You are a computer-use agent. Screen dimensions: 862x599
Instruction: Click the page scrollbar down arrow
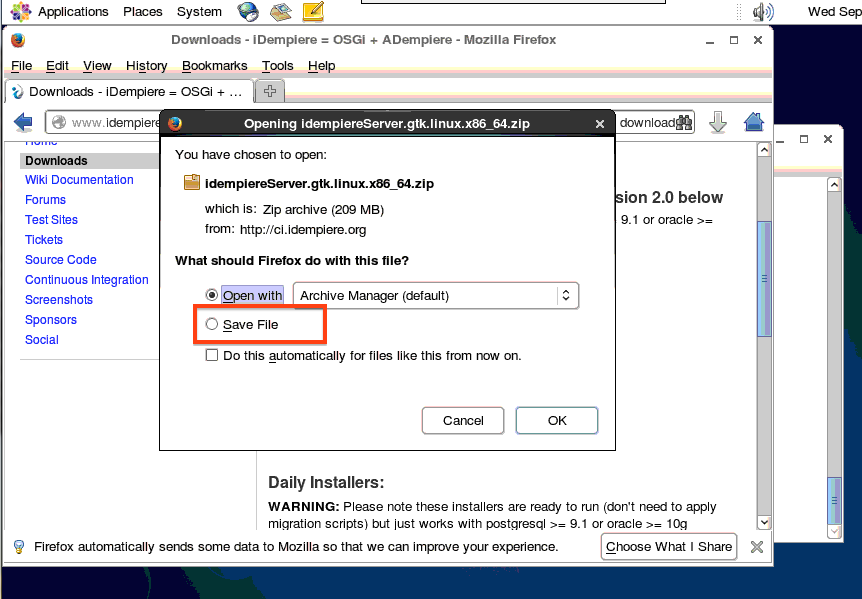[764, 522]
